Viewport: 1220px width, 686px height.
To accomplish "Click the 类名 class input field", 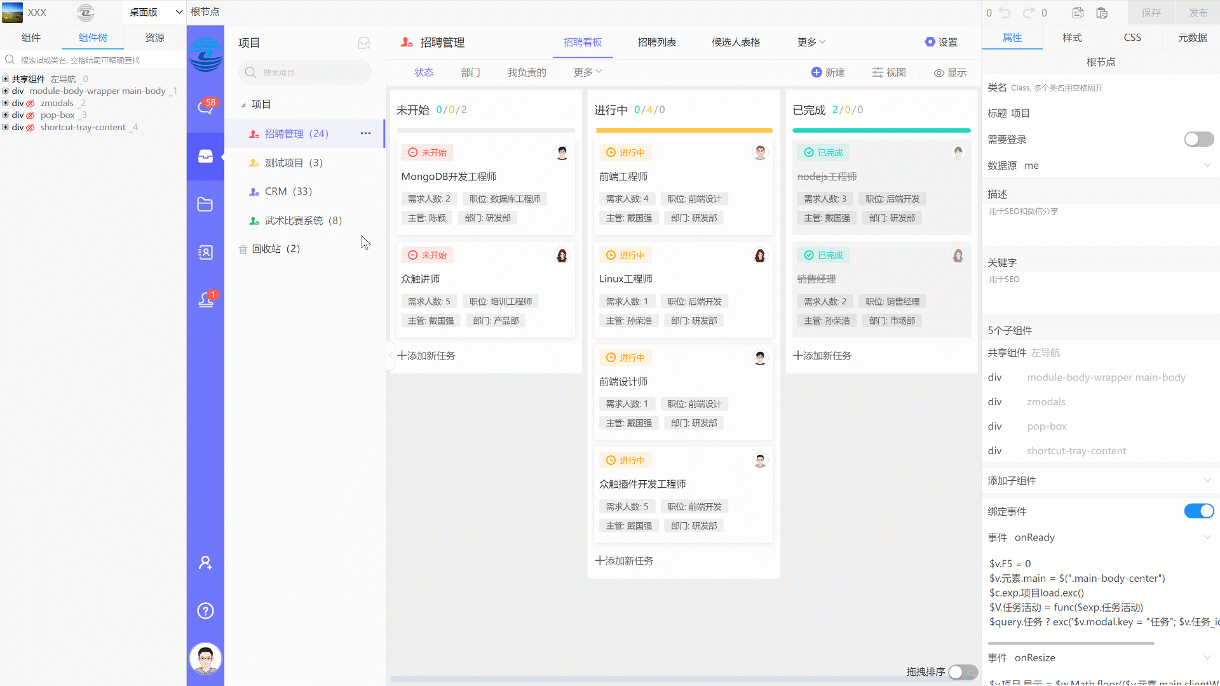I will pyautogui.click(x=1113, y=88).
